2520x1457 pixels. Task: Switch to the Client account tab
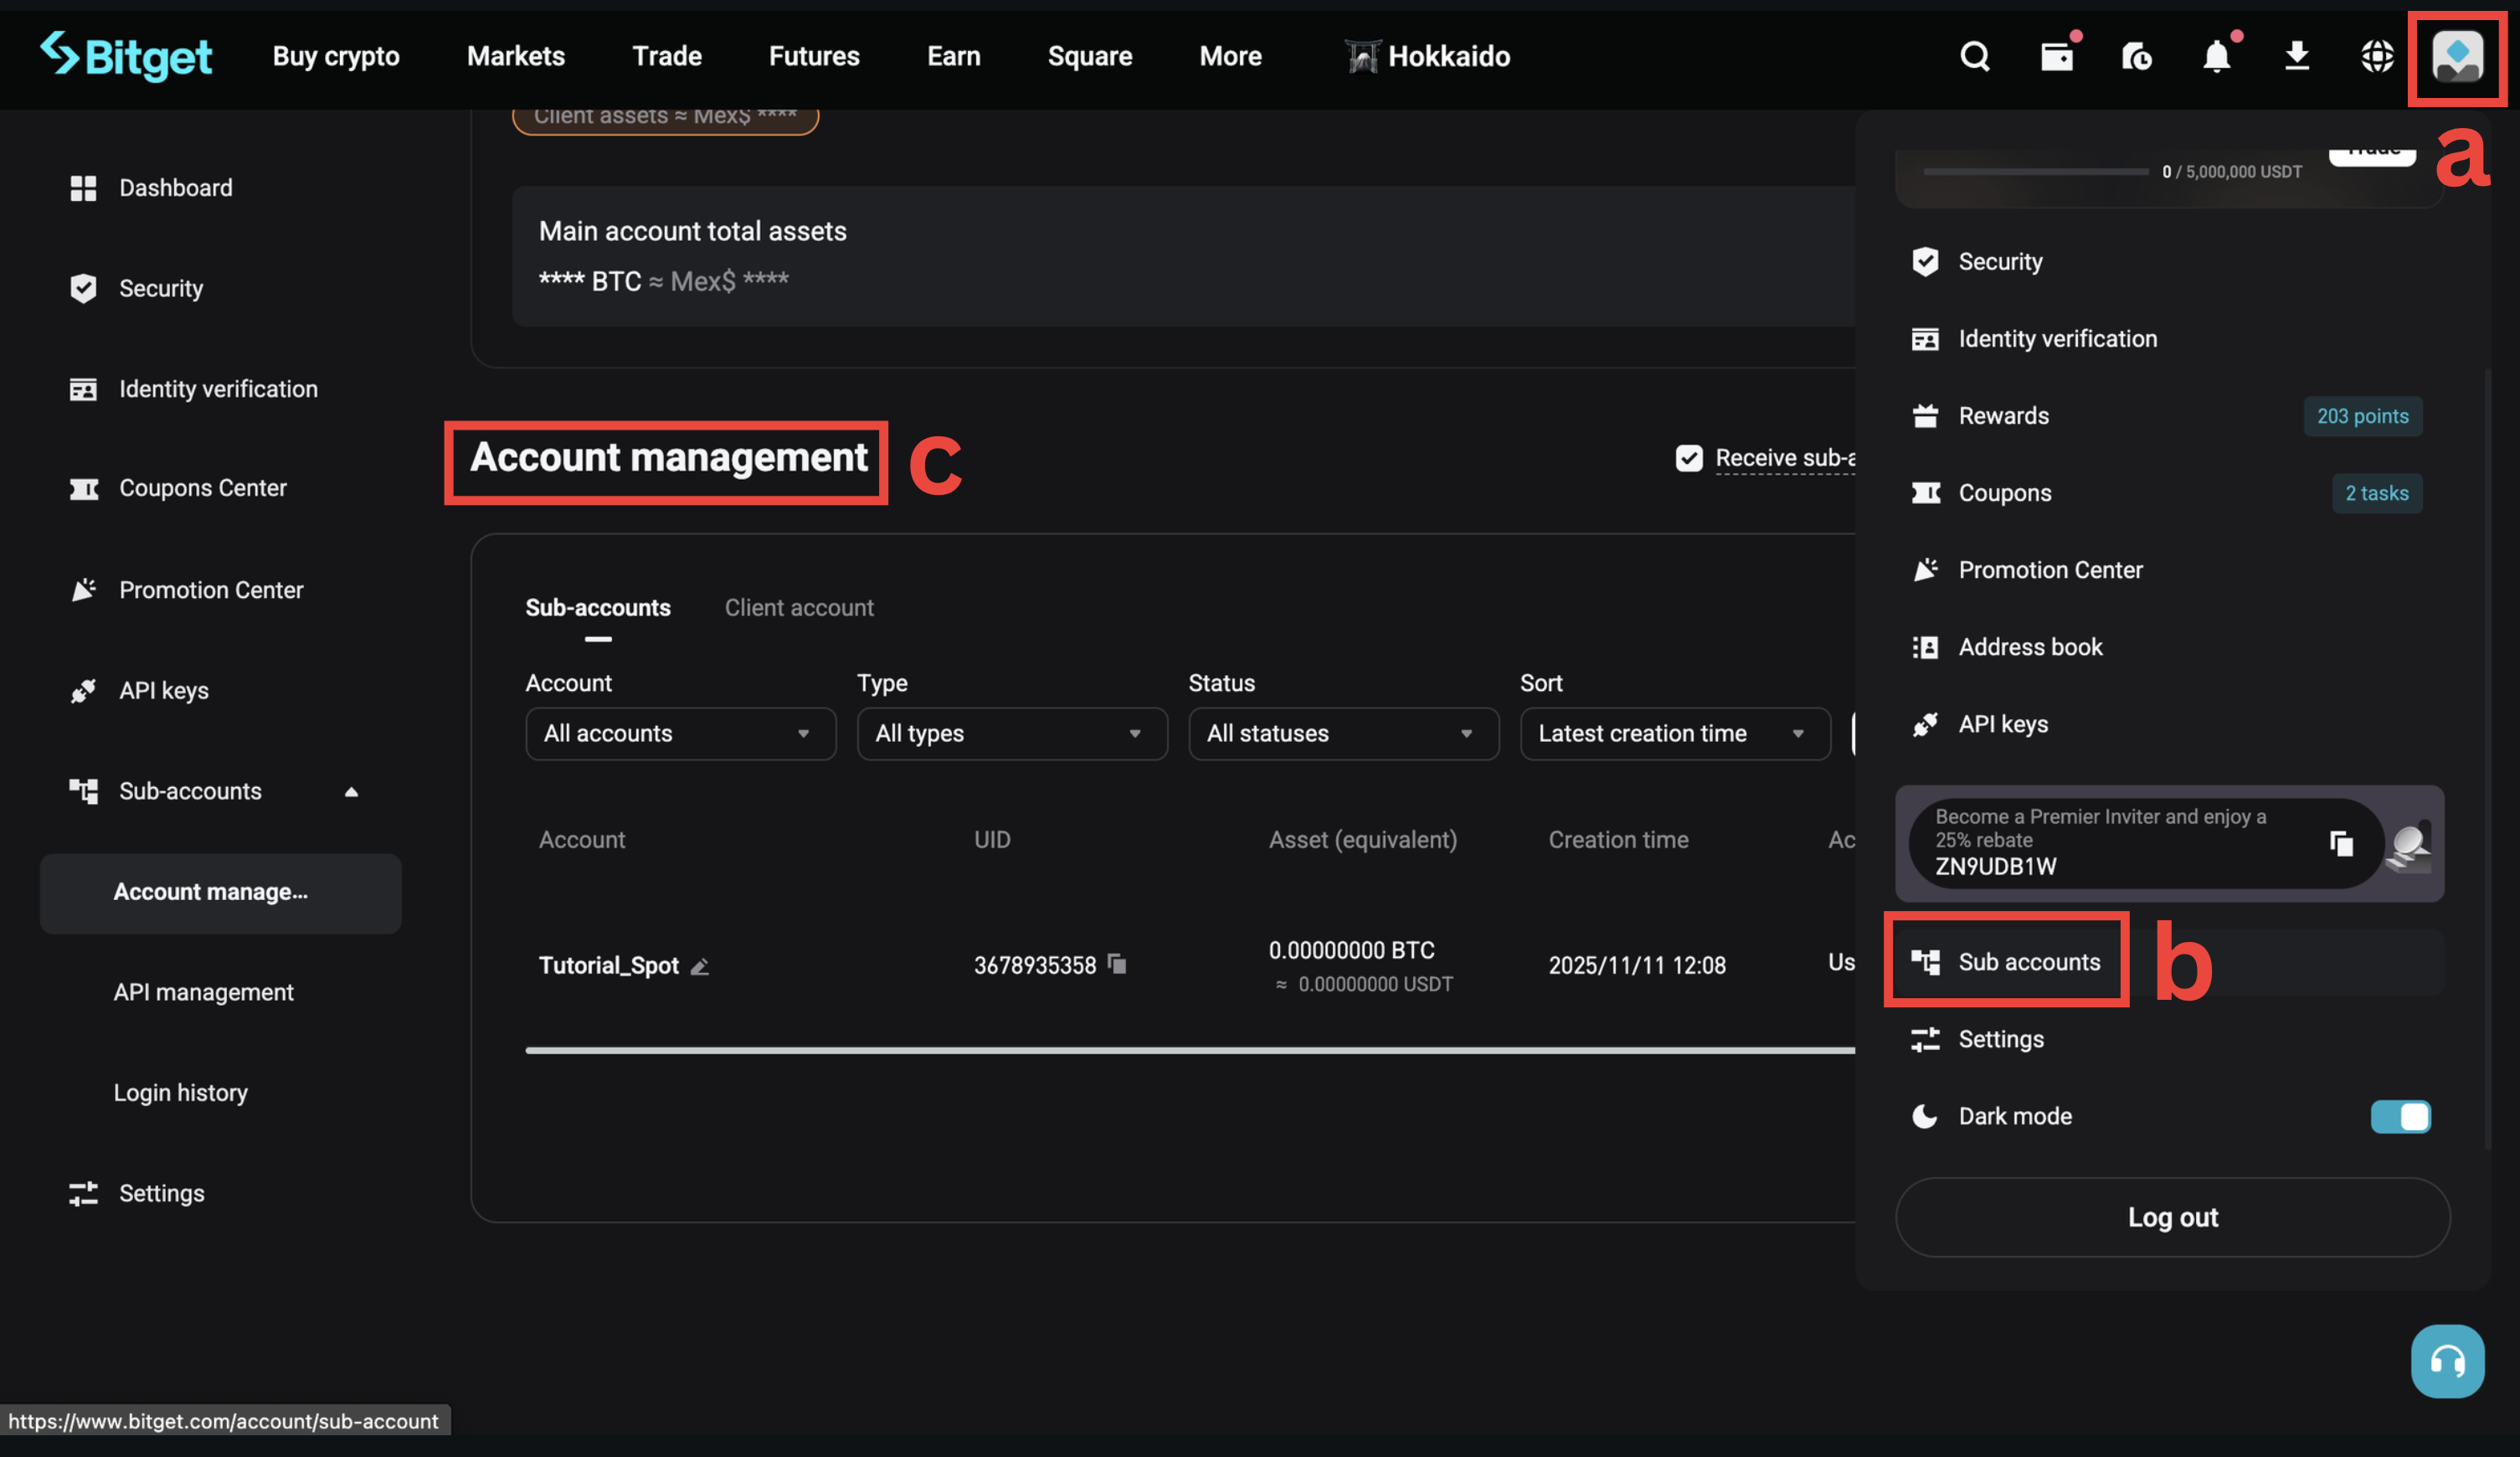tap(799, 608)
